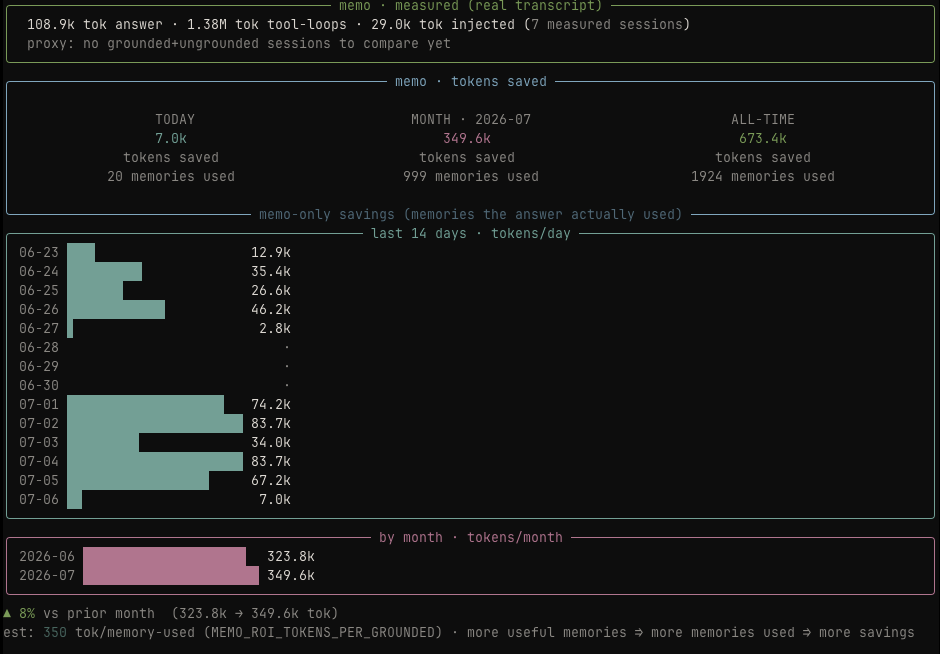Click '20 memories used' text
Screen dimensions: 940x654
click(x=171, y=177)
